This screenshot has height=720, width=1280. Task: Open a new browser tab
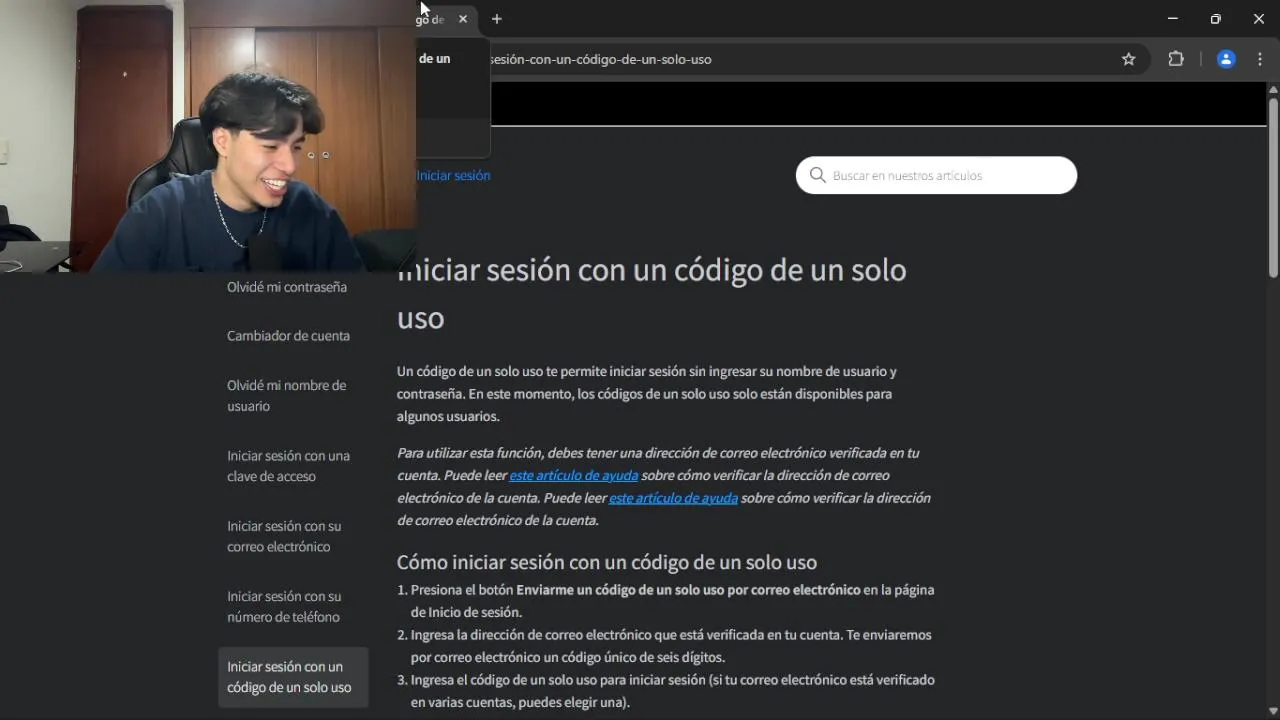click(496, 19)
